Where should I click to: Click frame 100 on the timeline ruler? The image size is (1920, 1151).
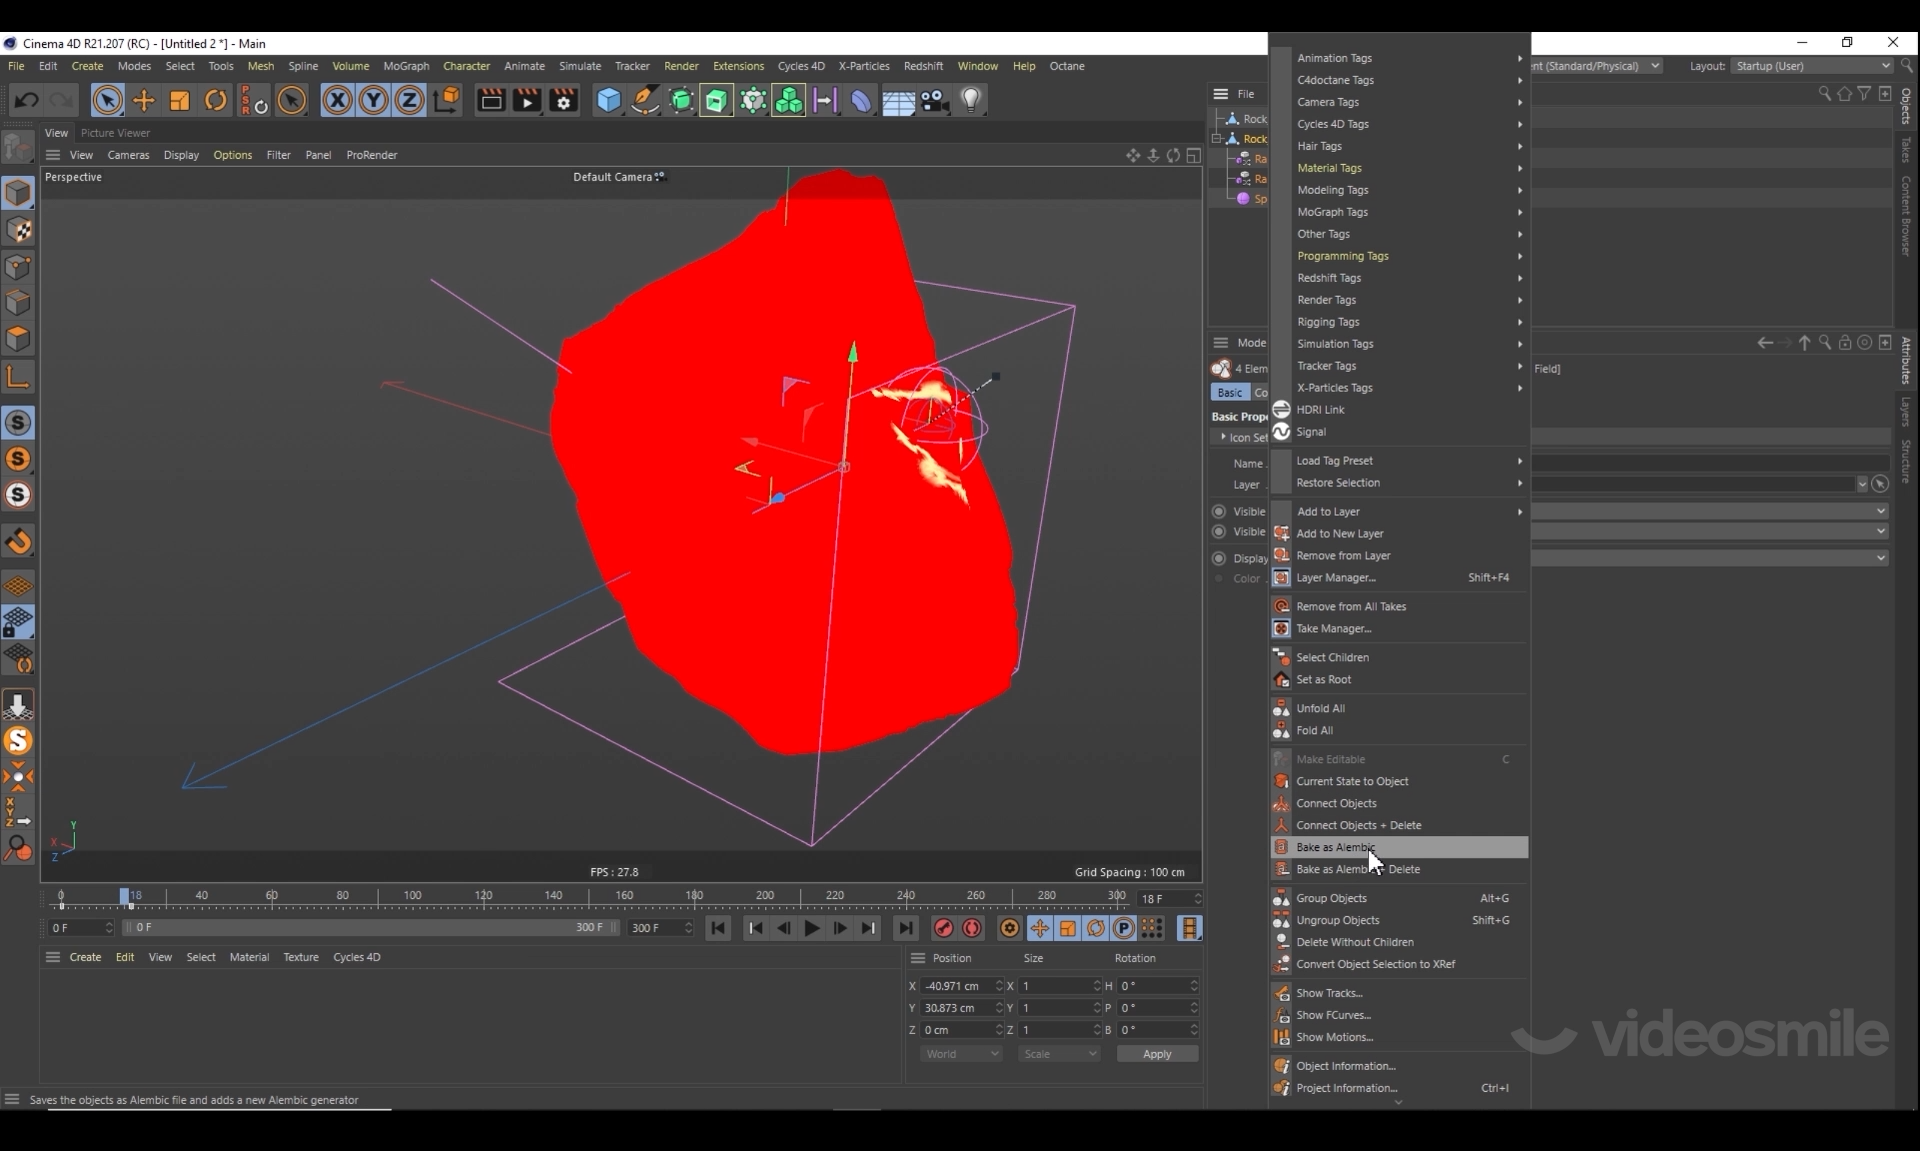click(413, 896)
